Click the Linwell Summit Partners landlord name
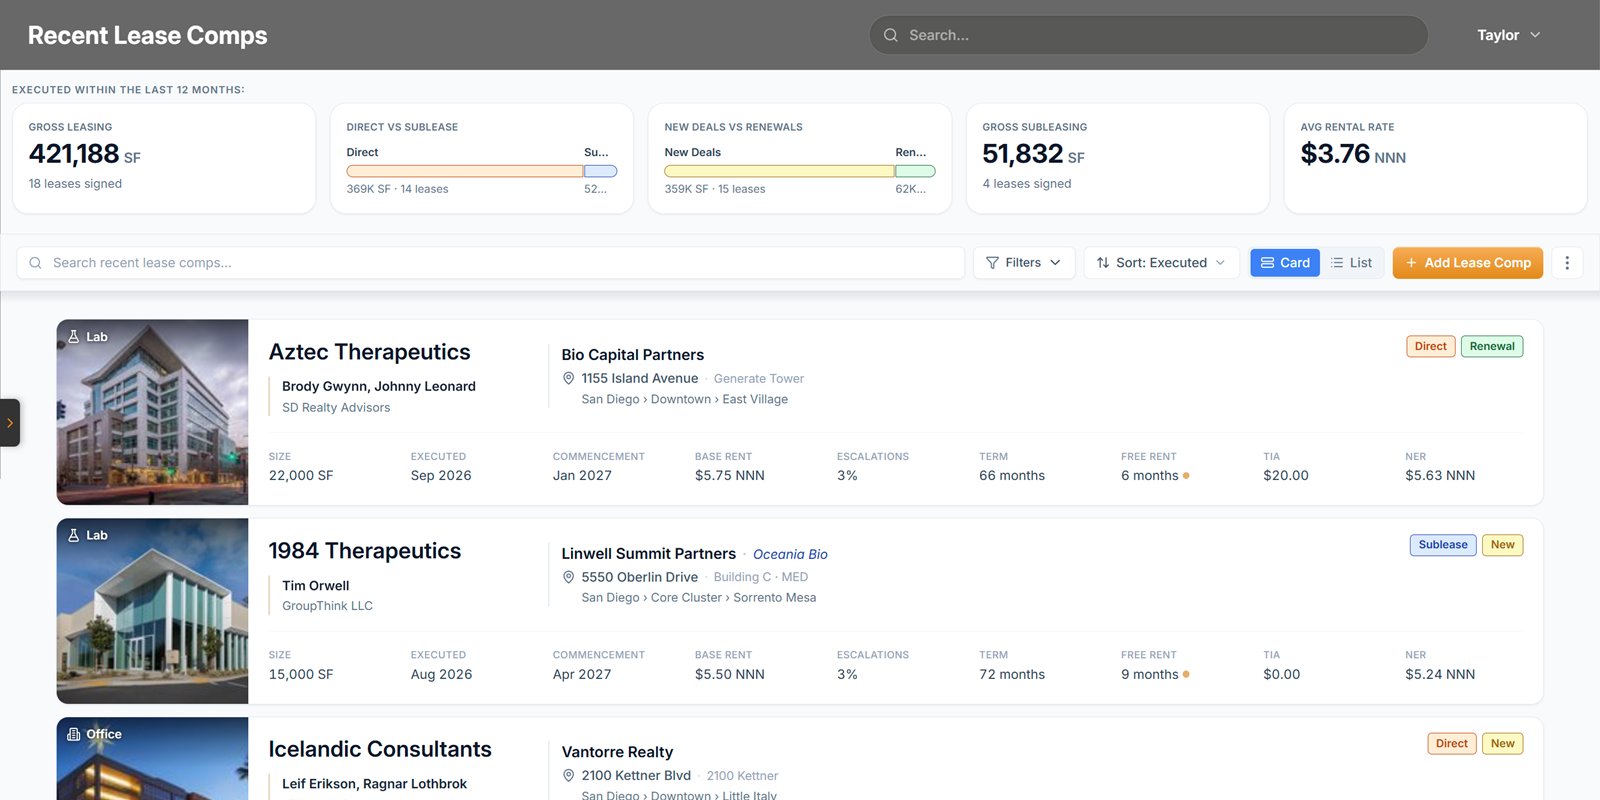 649,554
